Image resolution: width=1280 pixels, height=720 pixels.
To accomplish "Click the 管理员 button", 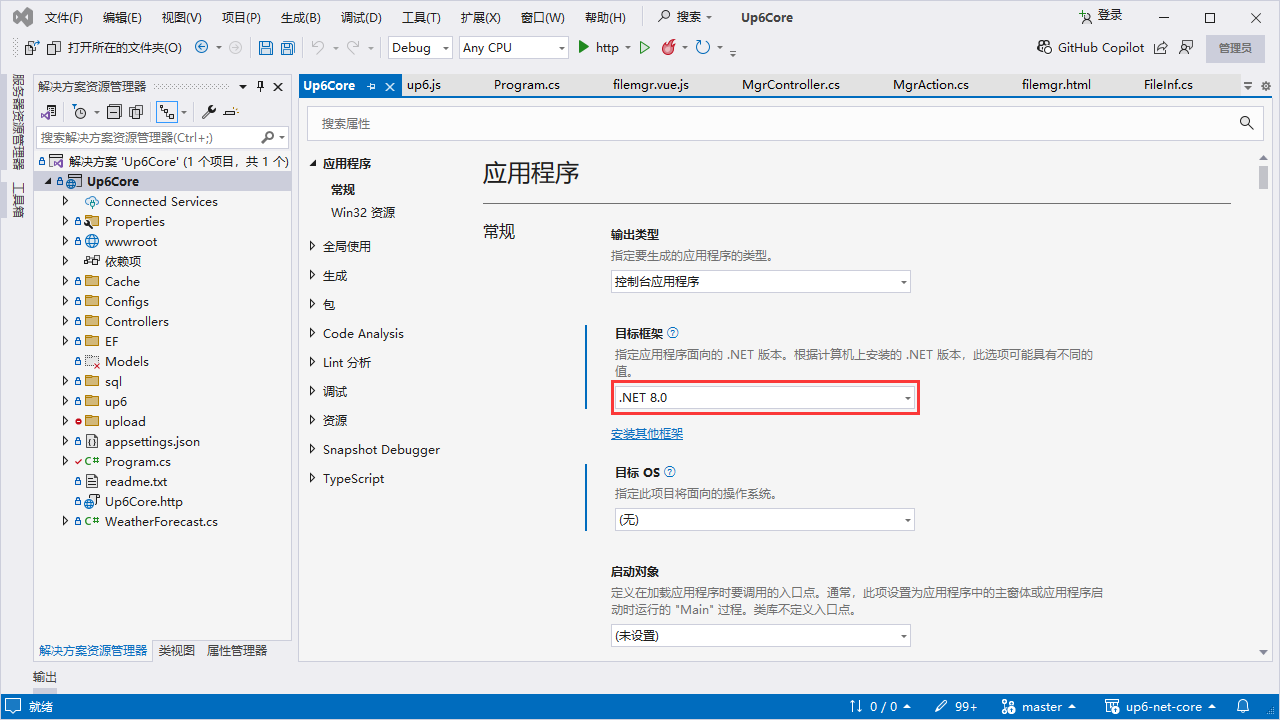I will (x=1235, y=48).
